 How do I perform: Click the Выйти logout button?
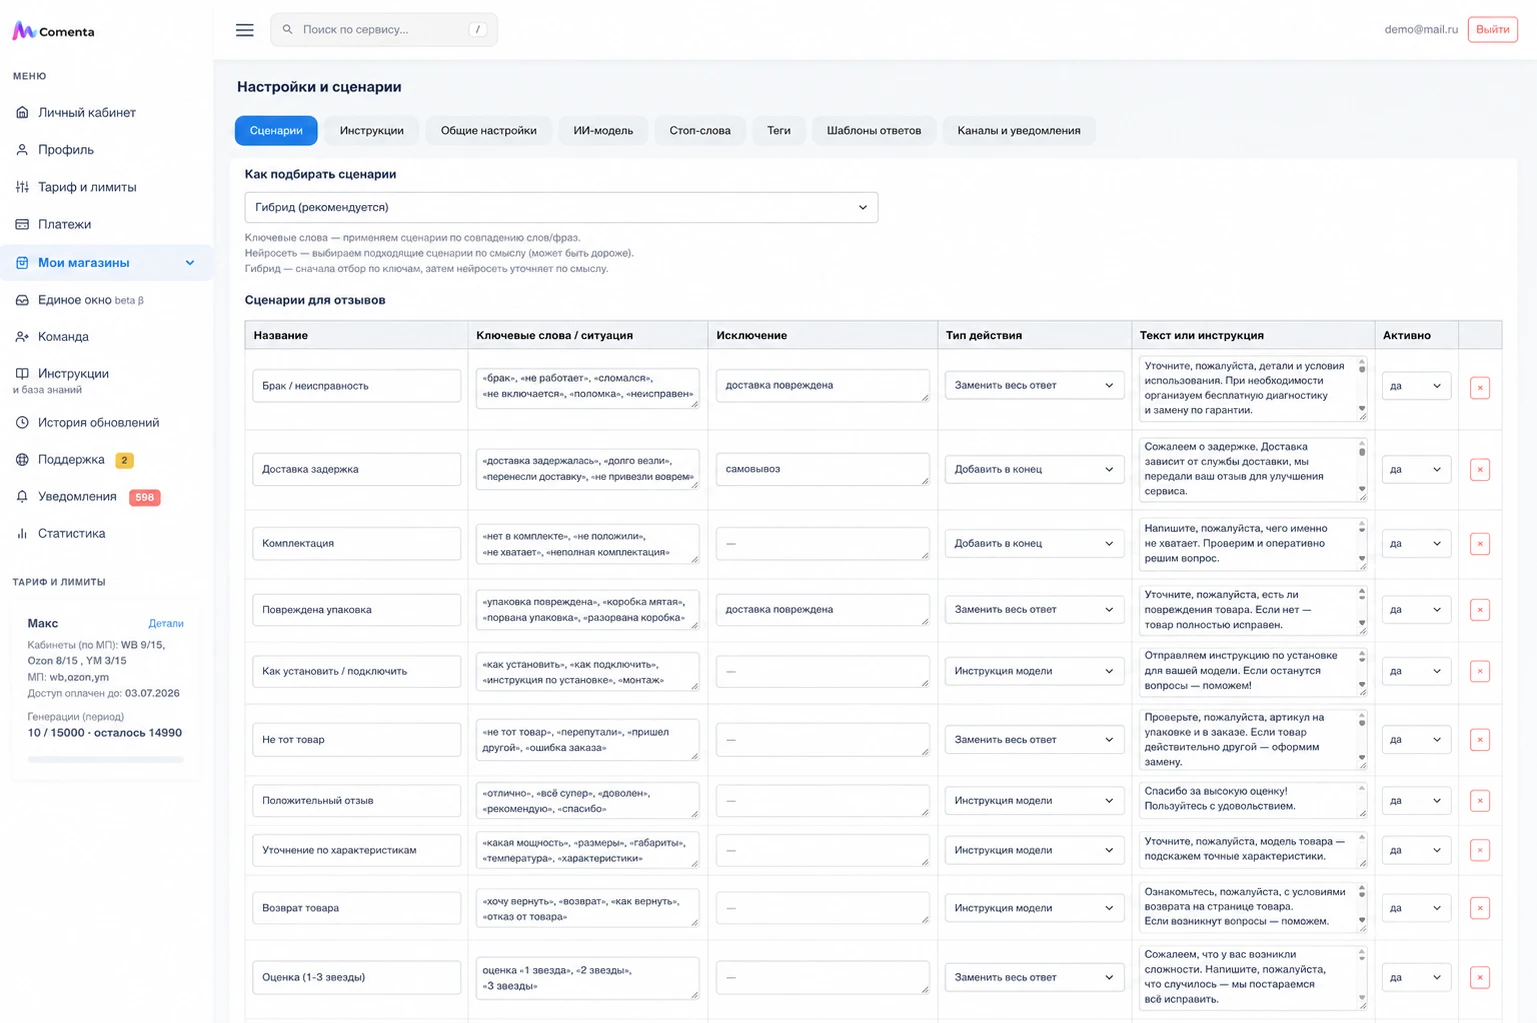[x=1492, y=30]
